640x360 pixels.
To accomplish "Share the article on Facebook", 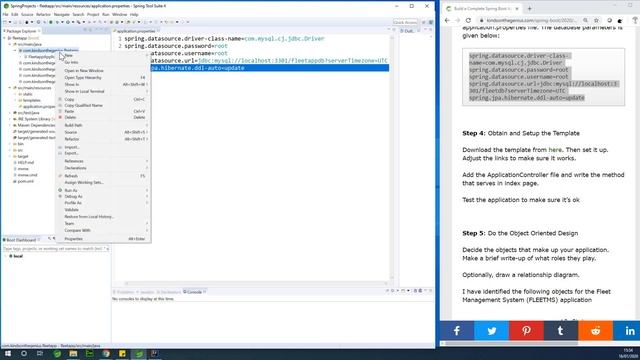I will [x=457, y=331].
